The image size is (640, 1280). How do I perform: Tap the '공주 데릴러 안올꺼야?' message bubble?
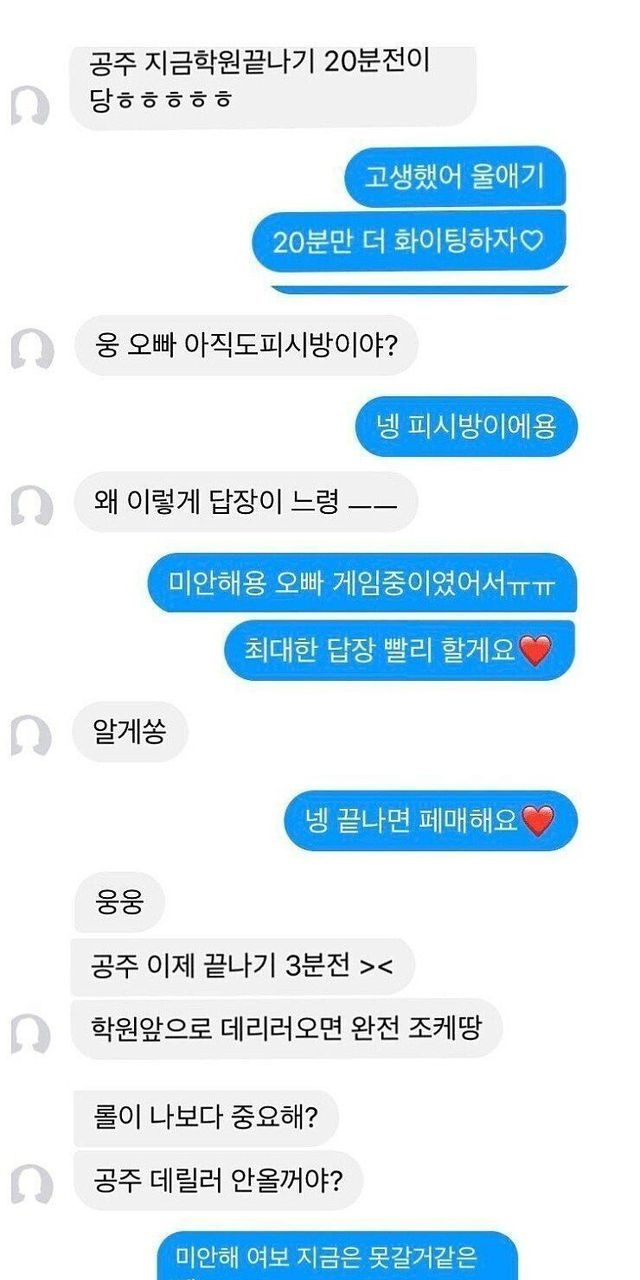coord(217,1180)
